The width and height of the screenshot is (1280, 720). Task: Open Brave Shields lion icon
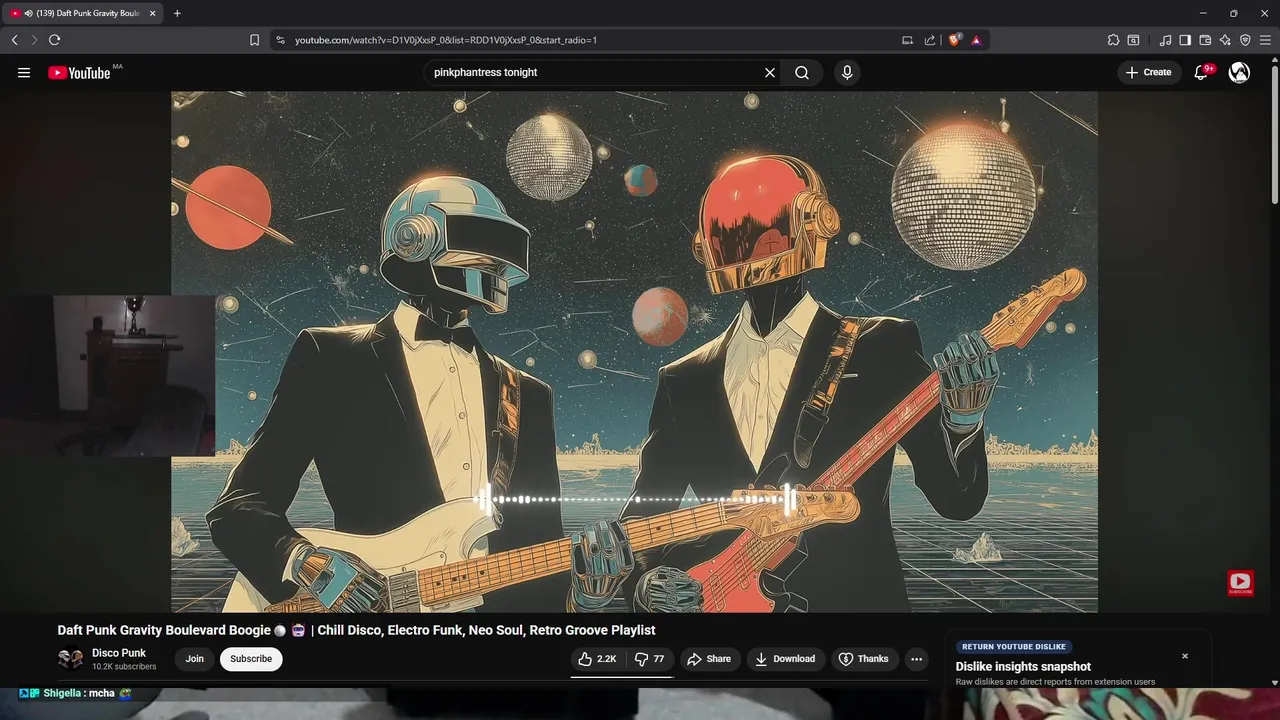[x=954, y=40]
